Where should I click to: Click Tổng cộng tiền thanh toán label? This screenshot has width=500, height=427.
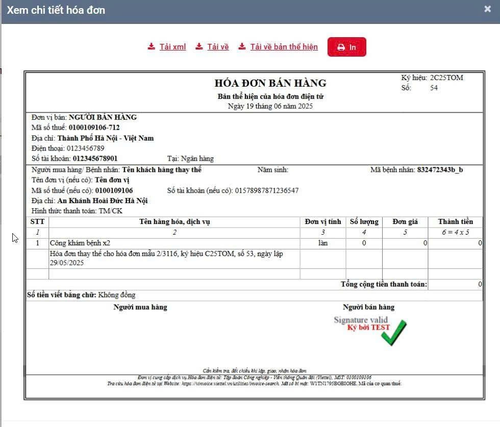tap(384, 284)
